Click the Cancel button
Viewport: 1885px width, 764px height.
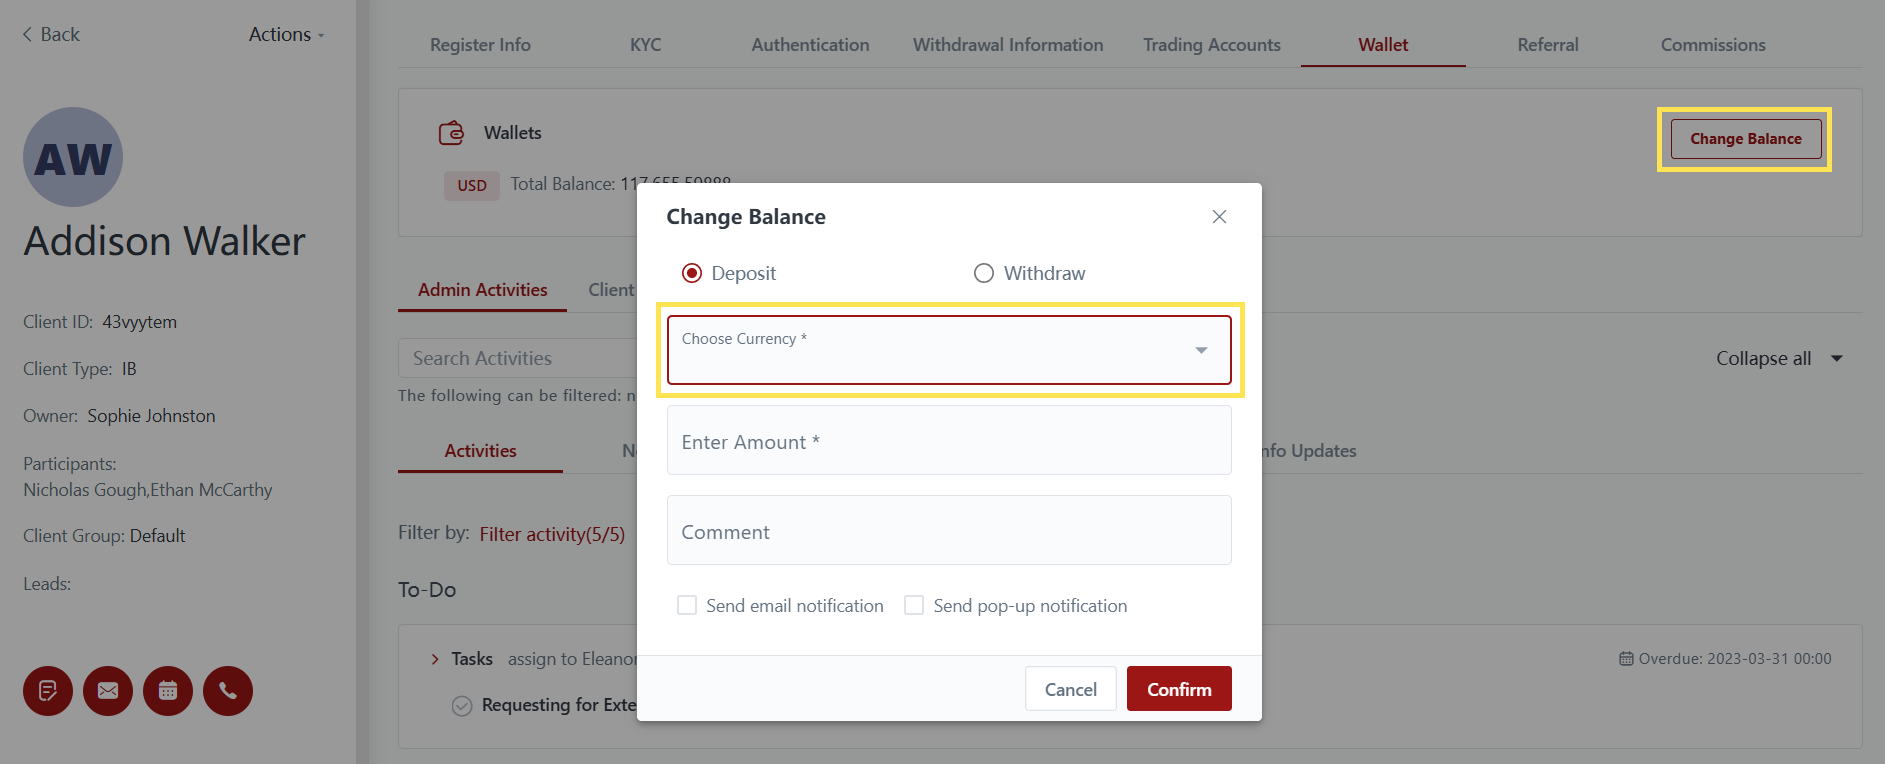click(1070, 689)
